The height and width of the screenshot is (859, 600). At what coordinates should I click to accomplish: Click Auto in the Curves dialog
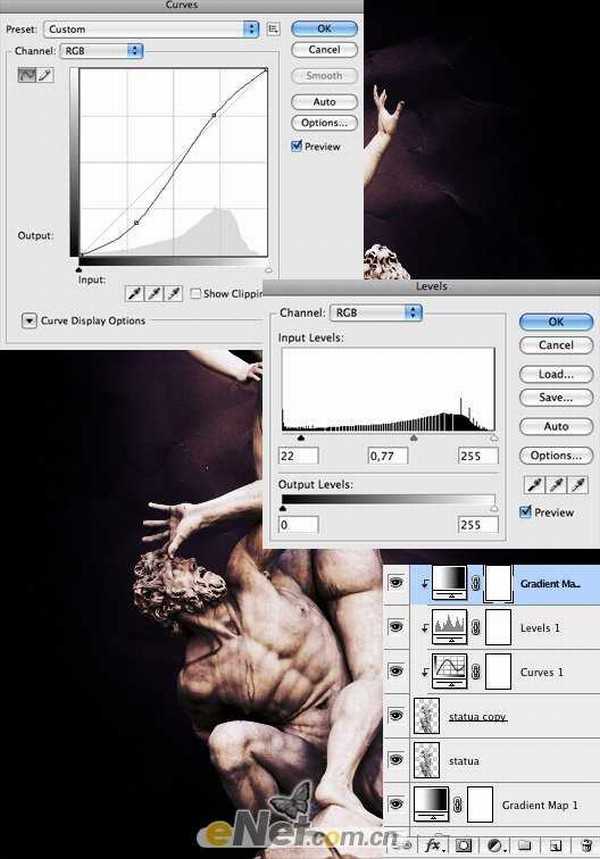pyautogui.click(x=324, y=102)
